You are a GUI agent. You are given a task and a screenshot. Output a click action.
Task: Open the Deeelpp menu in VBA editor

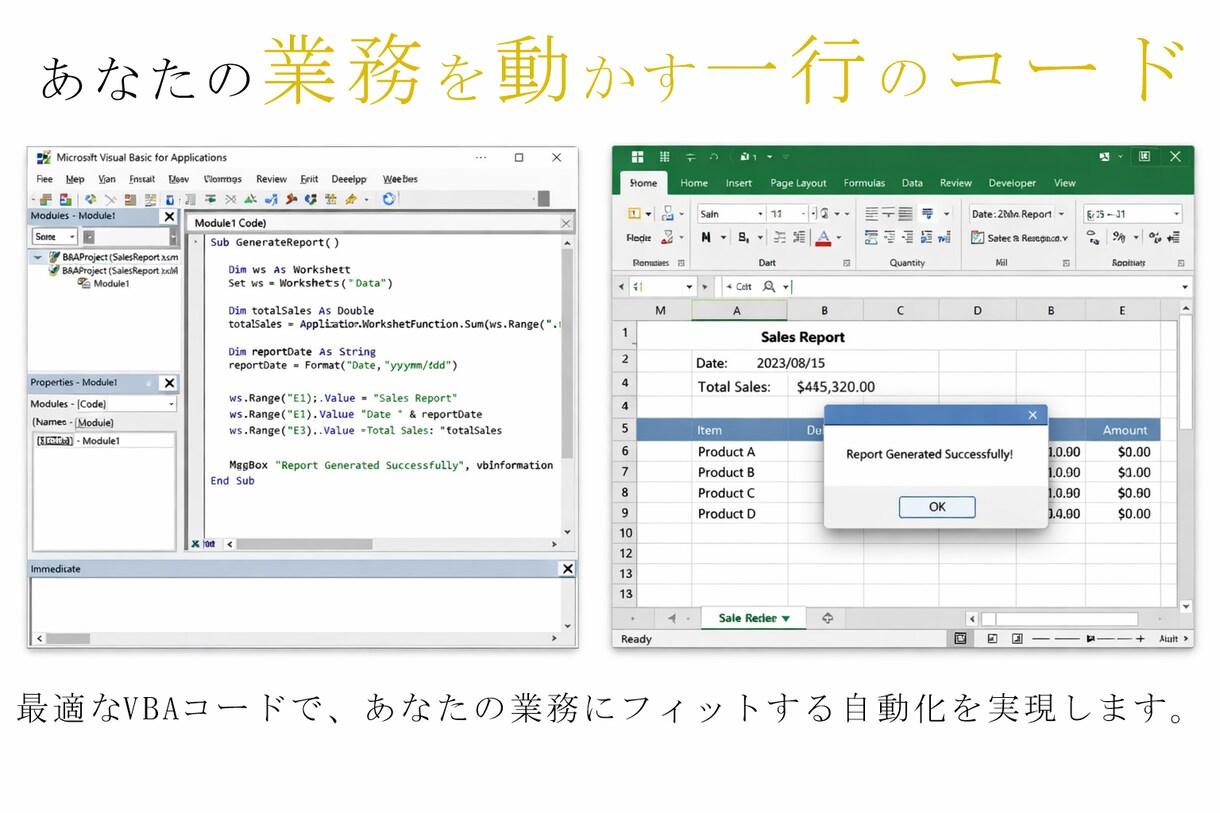[349, 179]
